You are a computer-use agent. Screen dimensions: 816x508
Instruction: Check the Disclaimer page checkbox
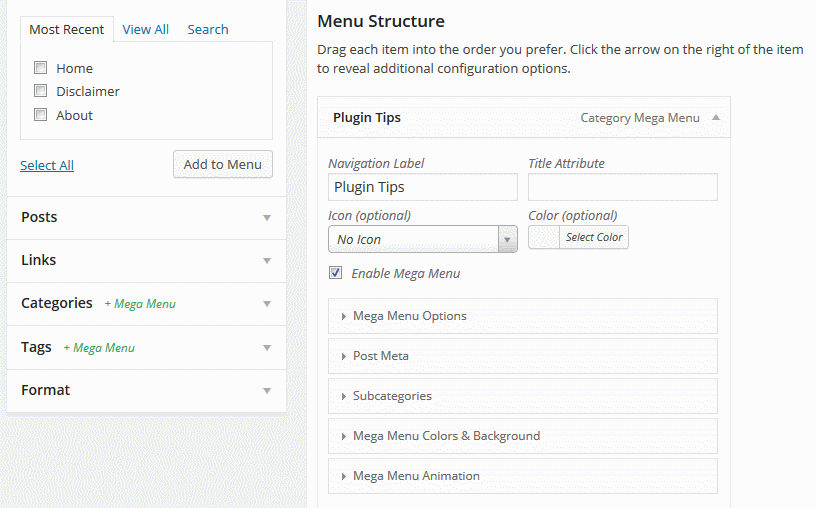[x=41, y=91]
